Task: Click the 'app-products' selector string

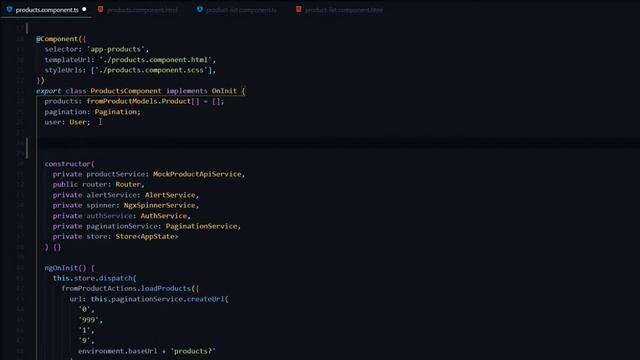Action: tap(116, 49)
